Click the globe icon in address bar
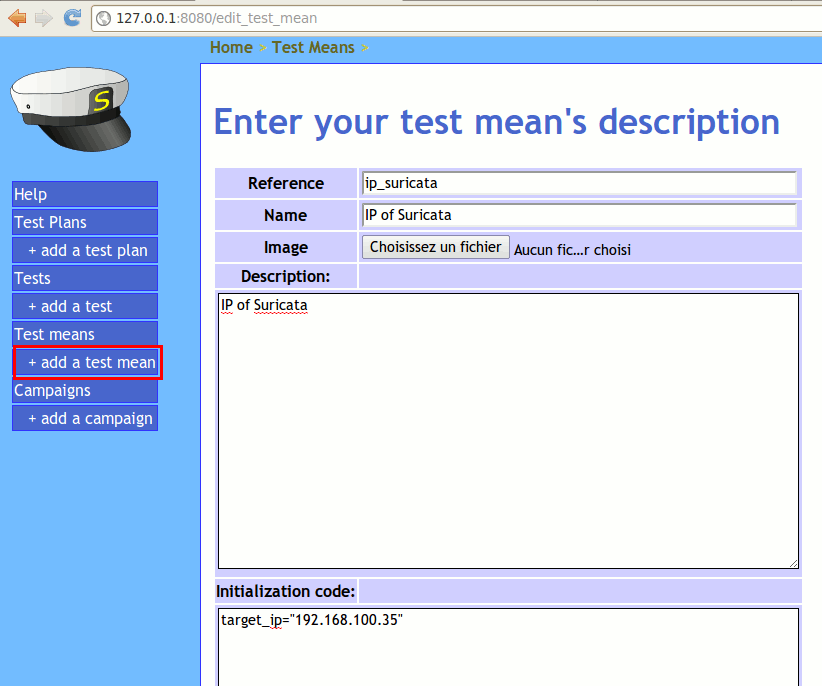 [x=103, y=18]
